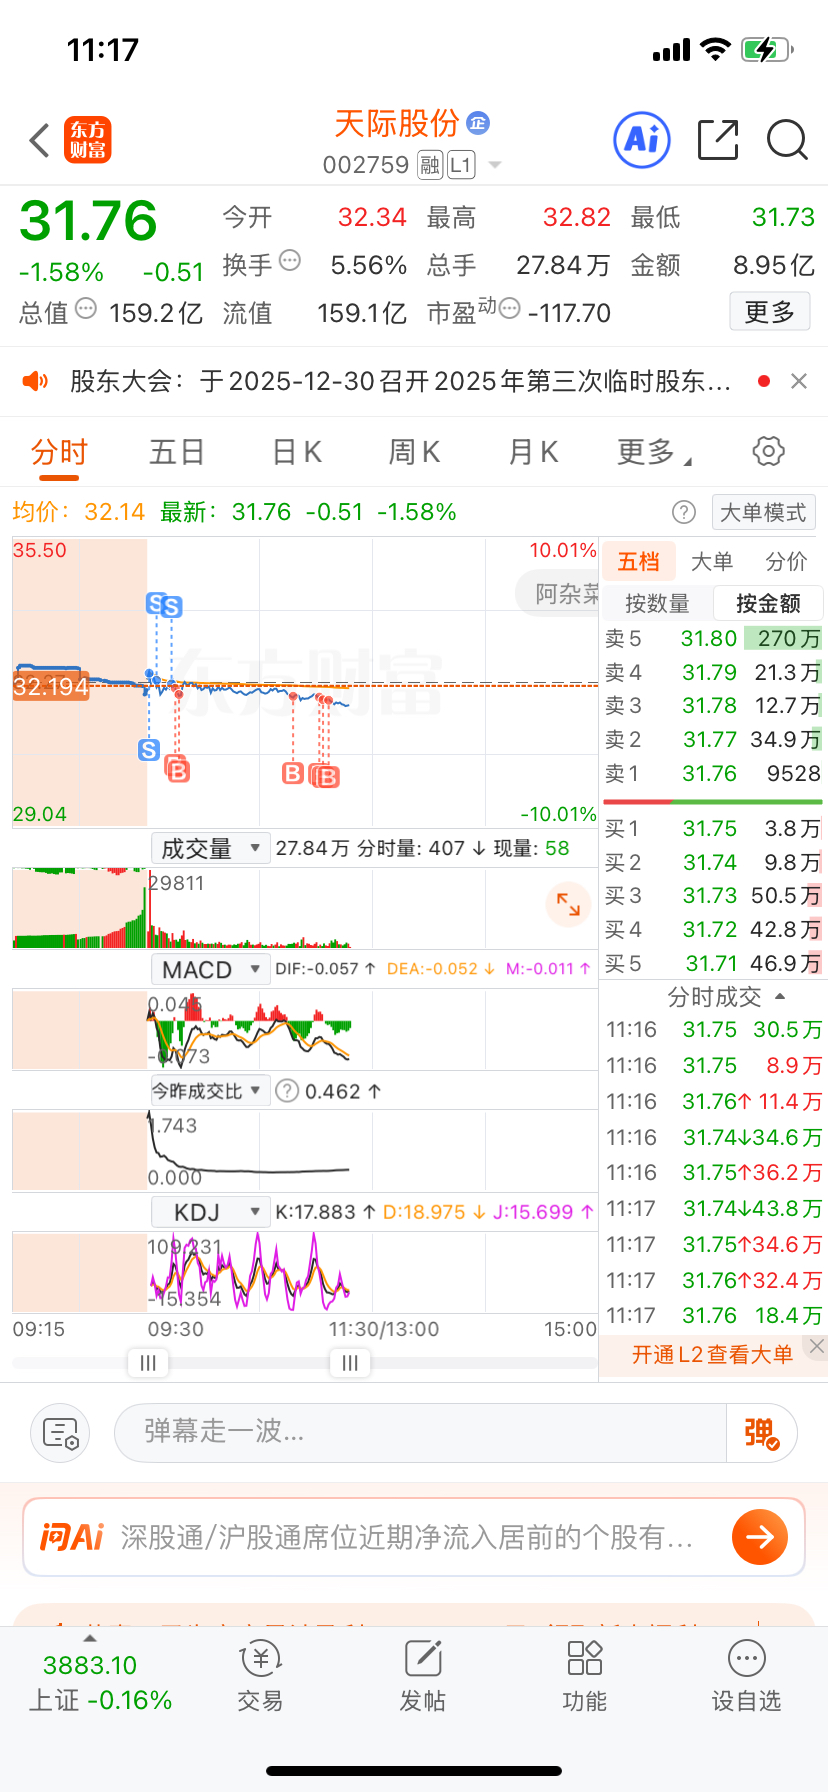Select the 五档 tab
This screenshot has width=828, height=1792.
638,562
